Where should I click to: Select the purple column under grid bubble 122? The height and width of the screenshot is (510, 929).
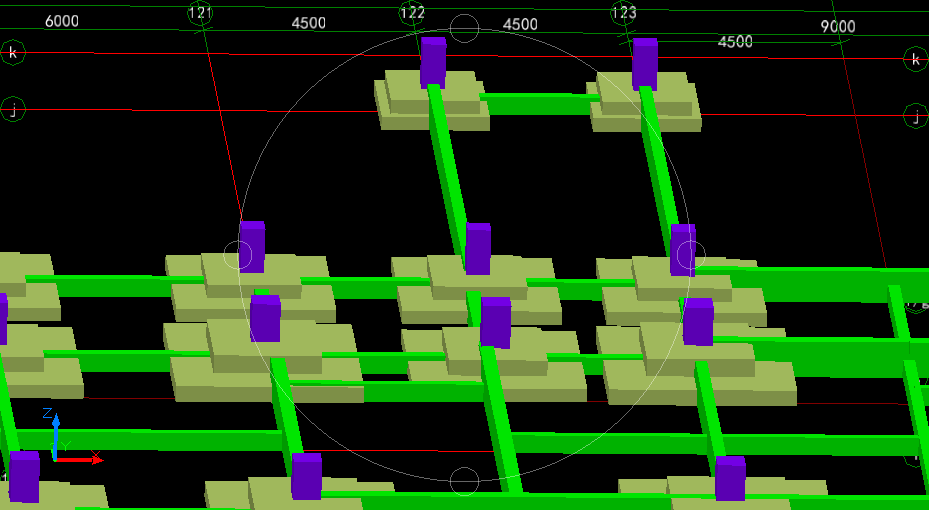(x=433, y=63)
